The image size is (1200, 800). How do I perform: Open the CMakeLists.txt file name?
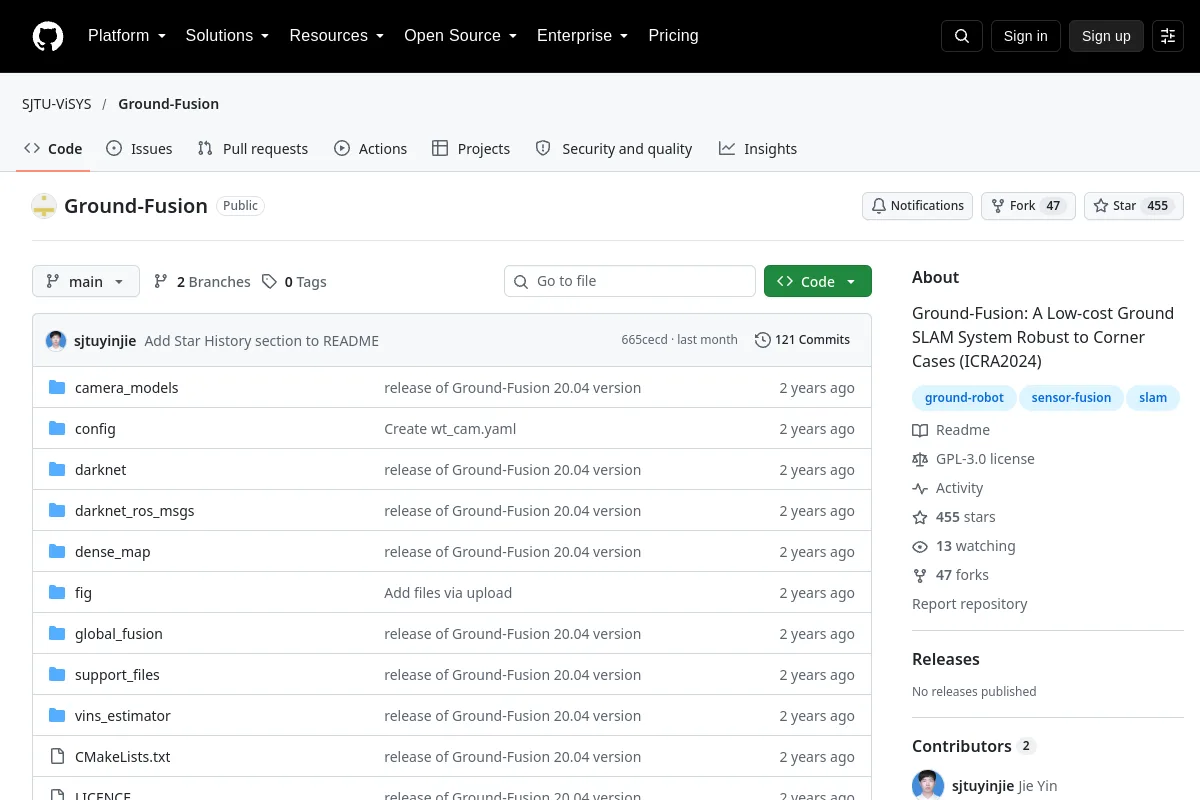click(123, 757)
